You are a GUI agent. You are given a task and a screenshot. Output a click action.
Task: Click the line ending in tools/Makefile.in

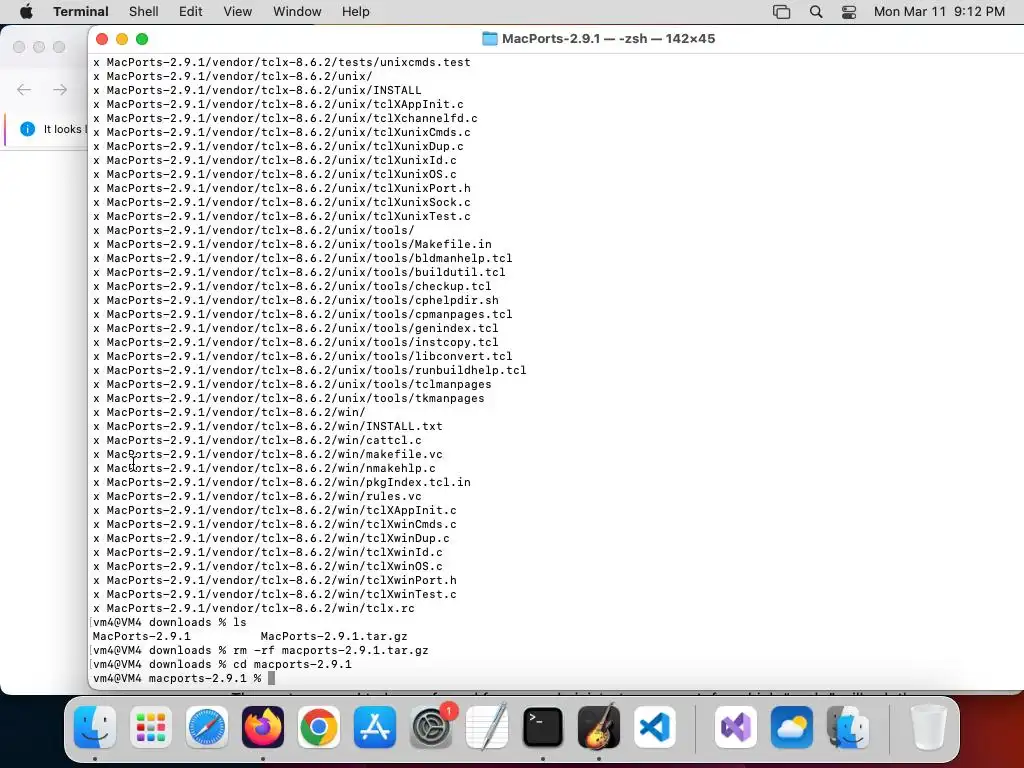click(x=292, y=244)
